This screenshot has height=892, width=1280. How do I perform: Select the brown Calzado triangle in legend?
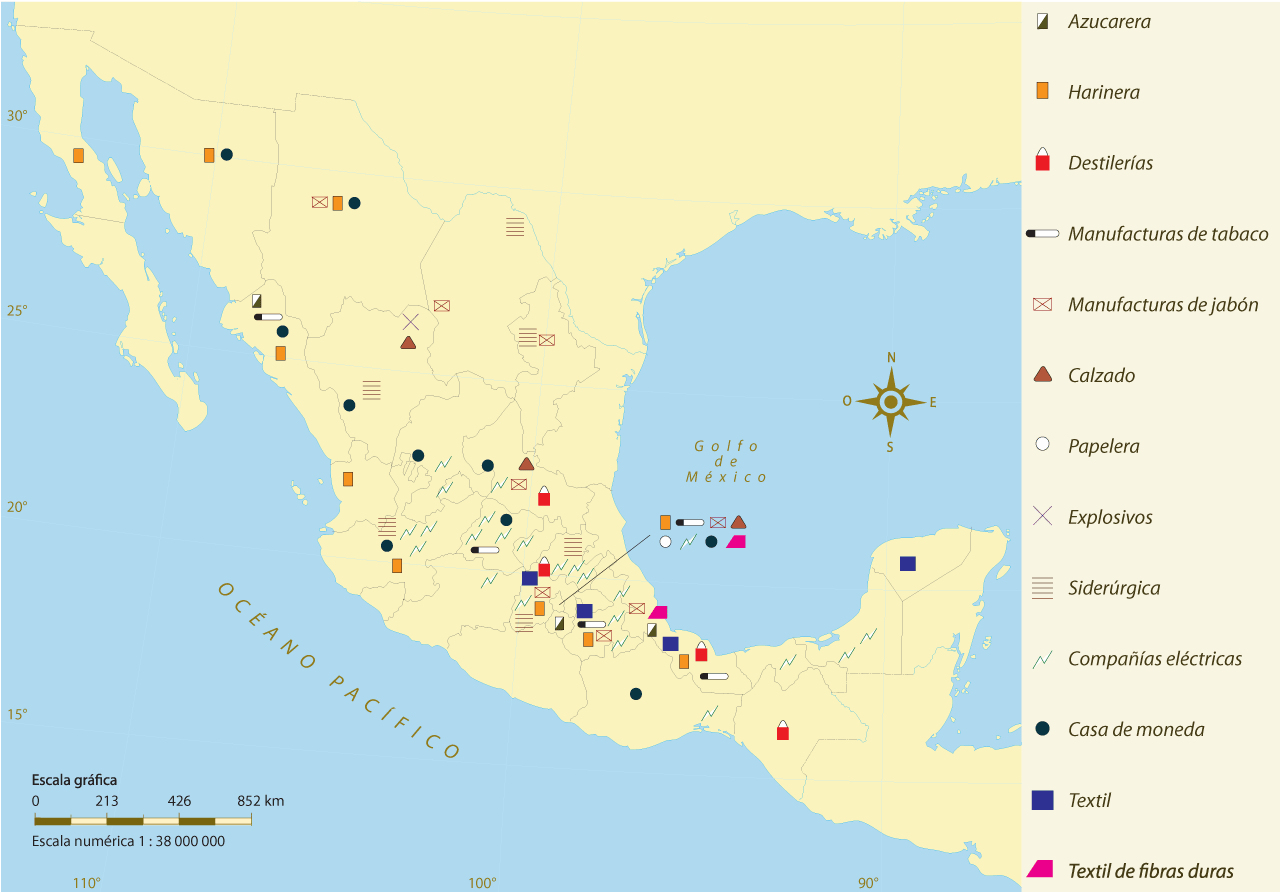(1042, 375)
